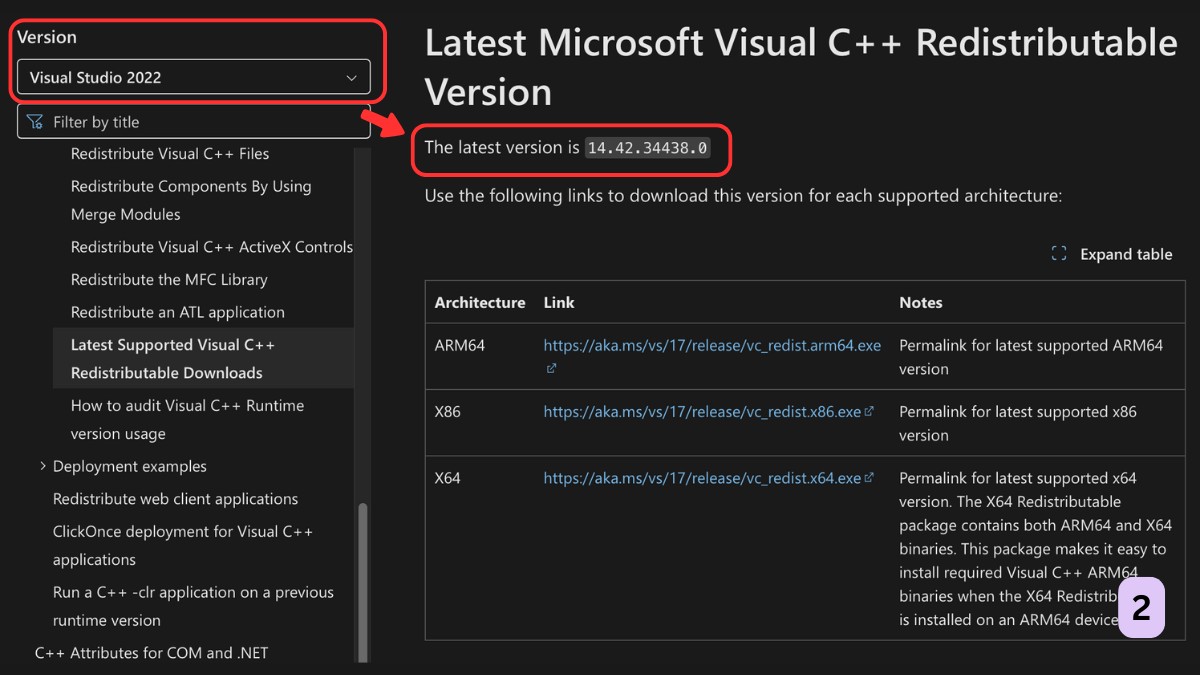Viewport: 1200px width, 675px height.
Task: Open the ARM64 redistributable download link
Action: point(711,345)
